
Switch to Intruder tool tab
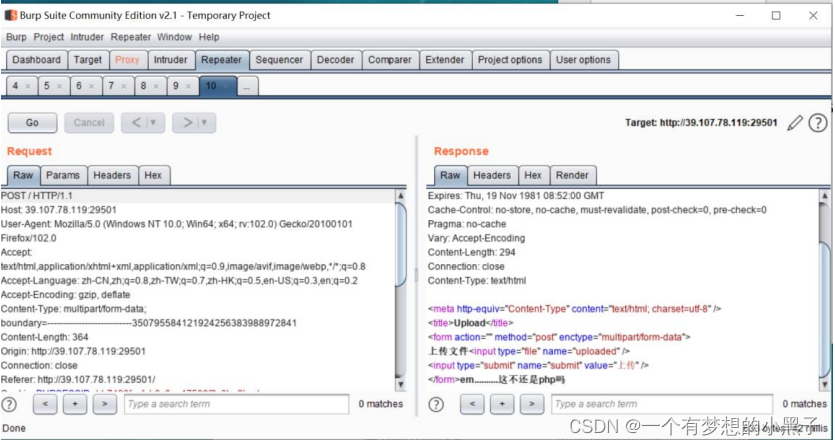(170, 60)
